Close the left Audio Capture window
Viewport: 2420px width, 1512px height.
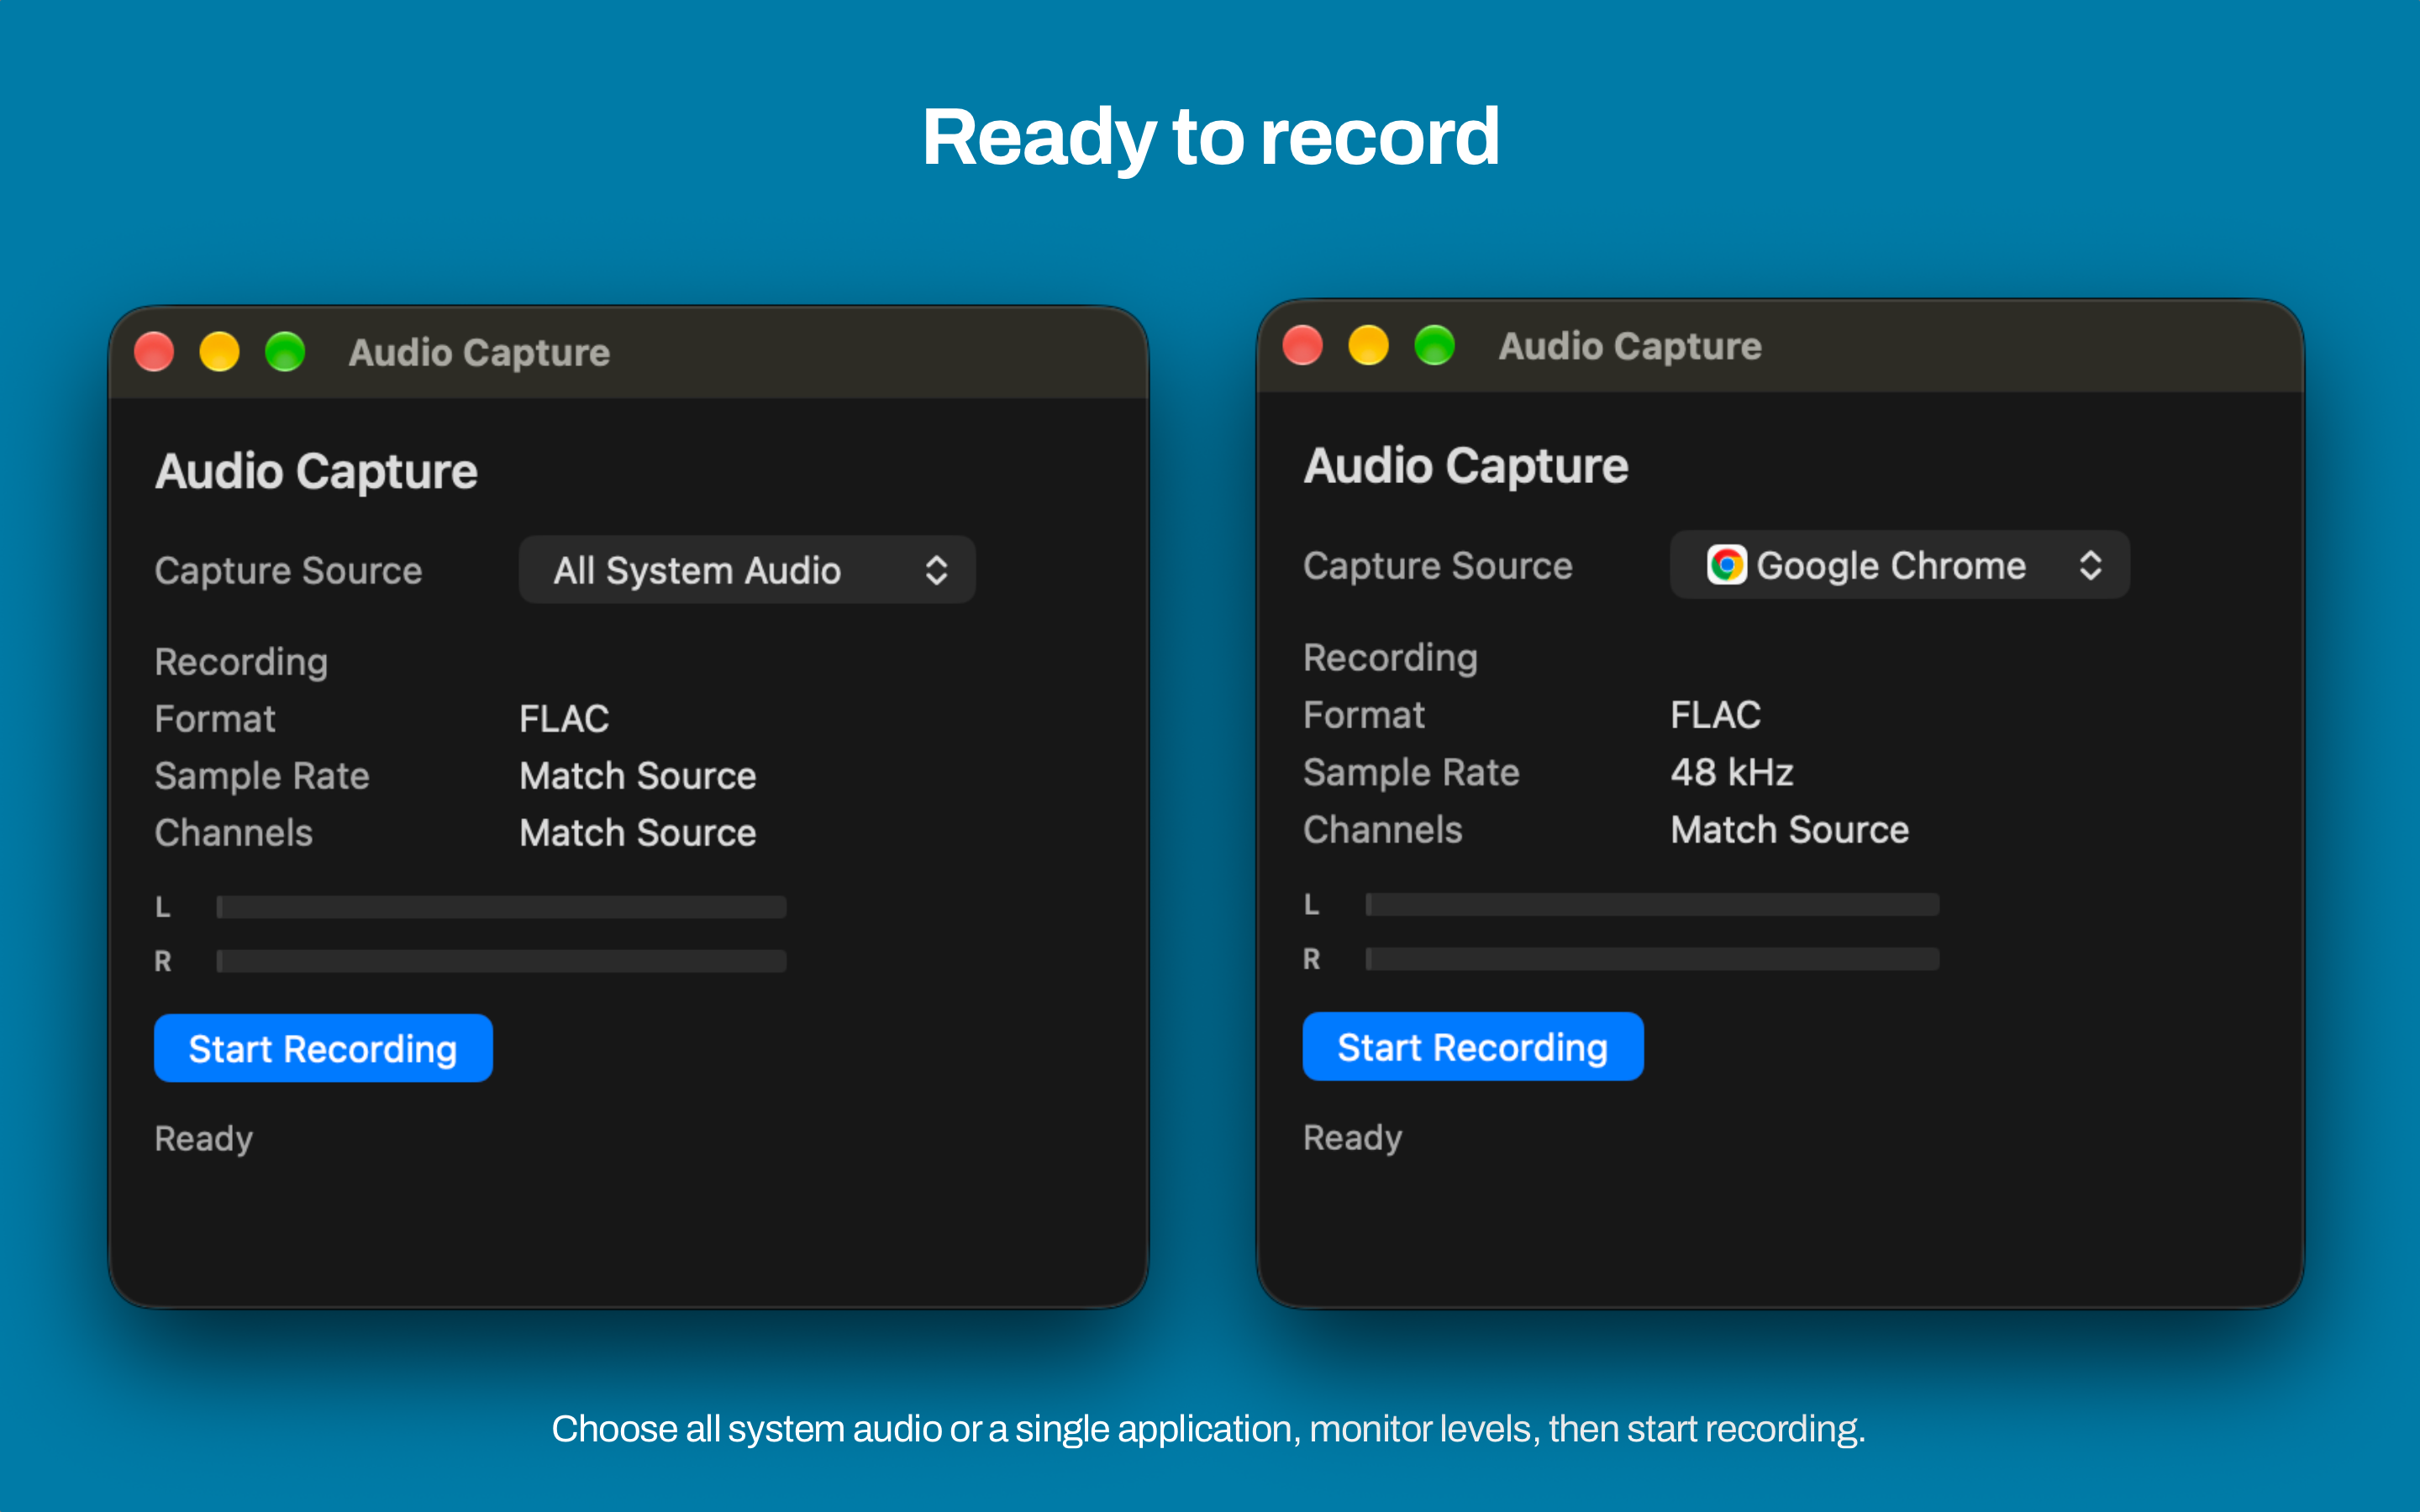tap(154, 352)
